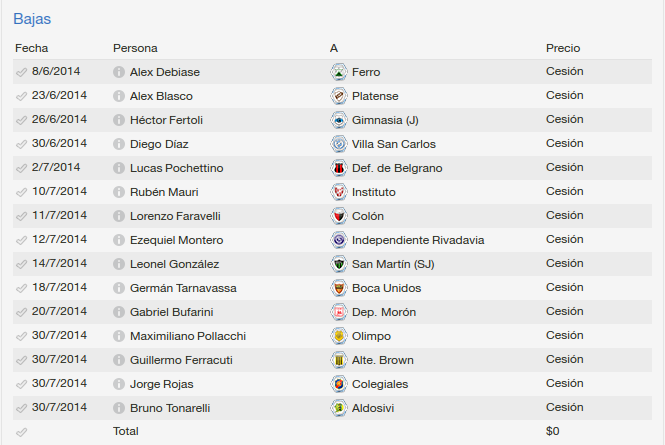Toggle the checkmark in the Total row
This screenshot has width=665, height=445.
tap(22, 432)
